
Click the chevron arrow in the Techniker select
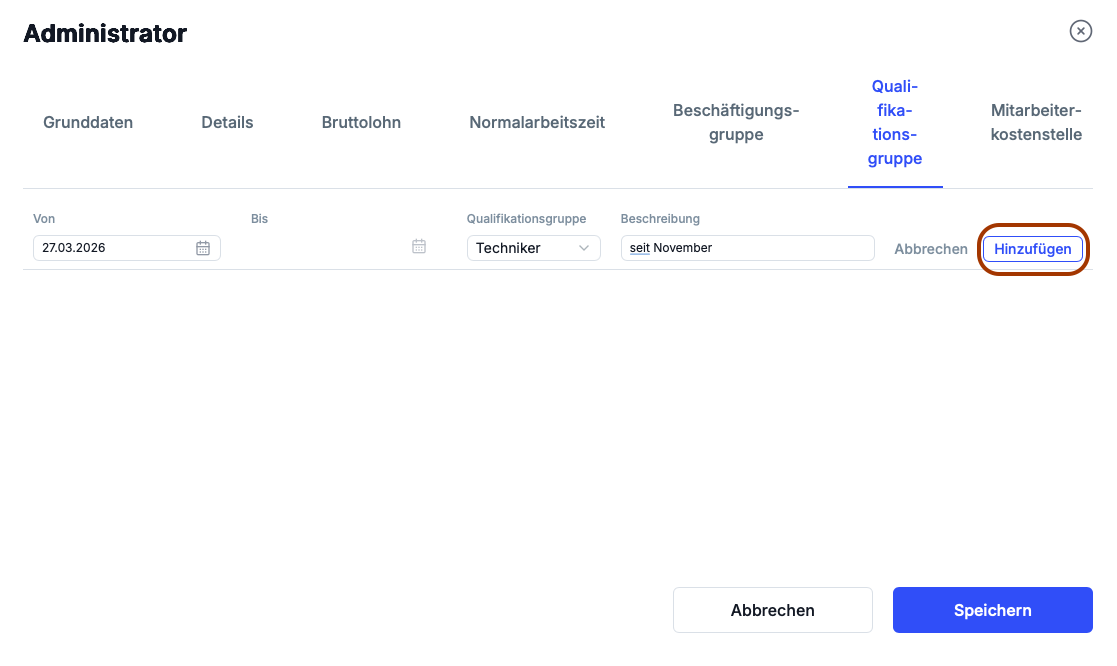coord(584,248)
